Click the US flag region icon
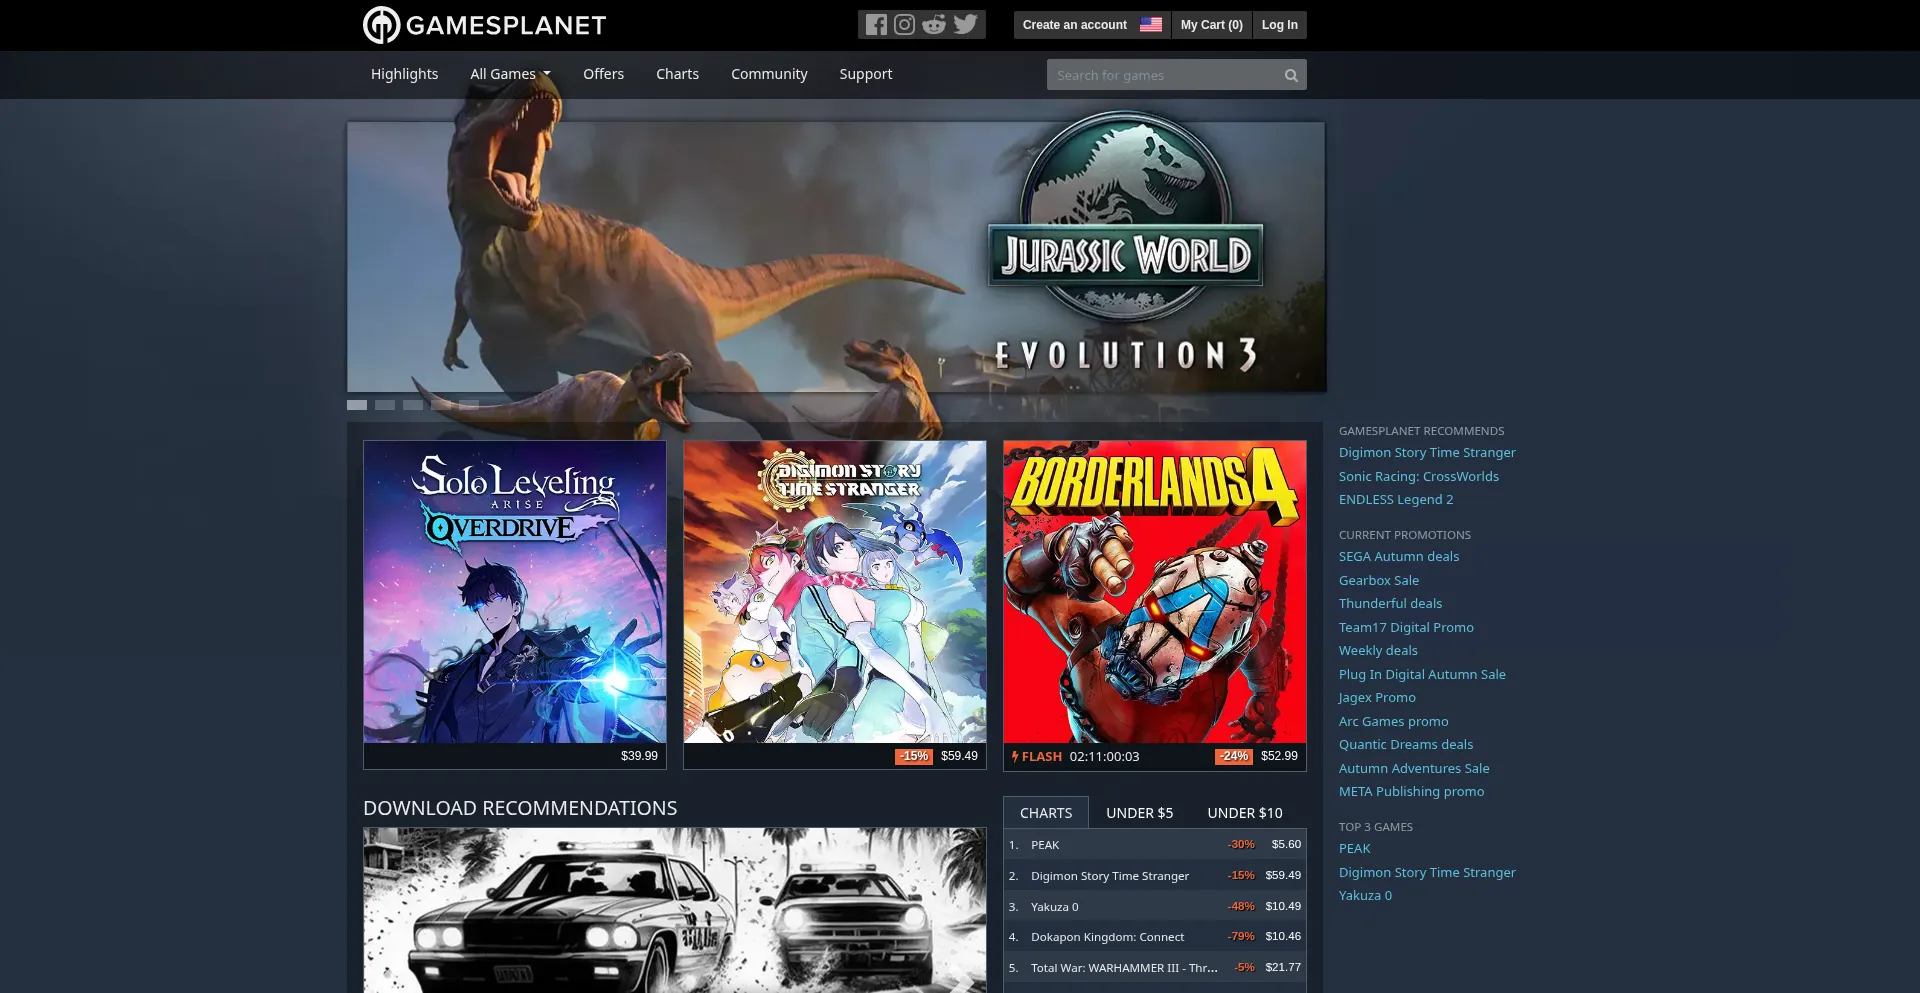Screen dimensions: 1920x993 [1151, 25]
